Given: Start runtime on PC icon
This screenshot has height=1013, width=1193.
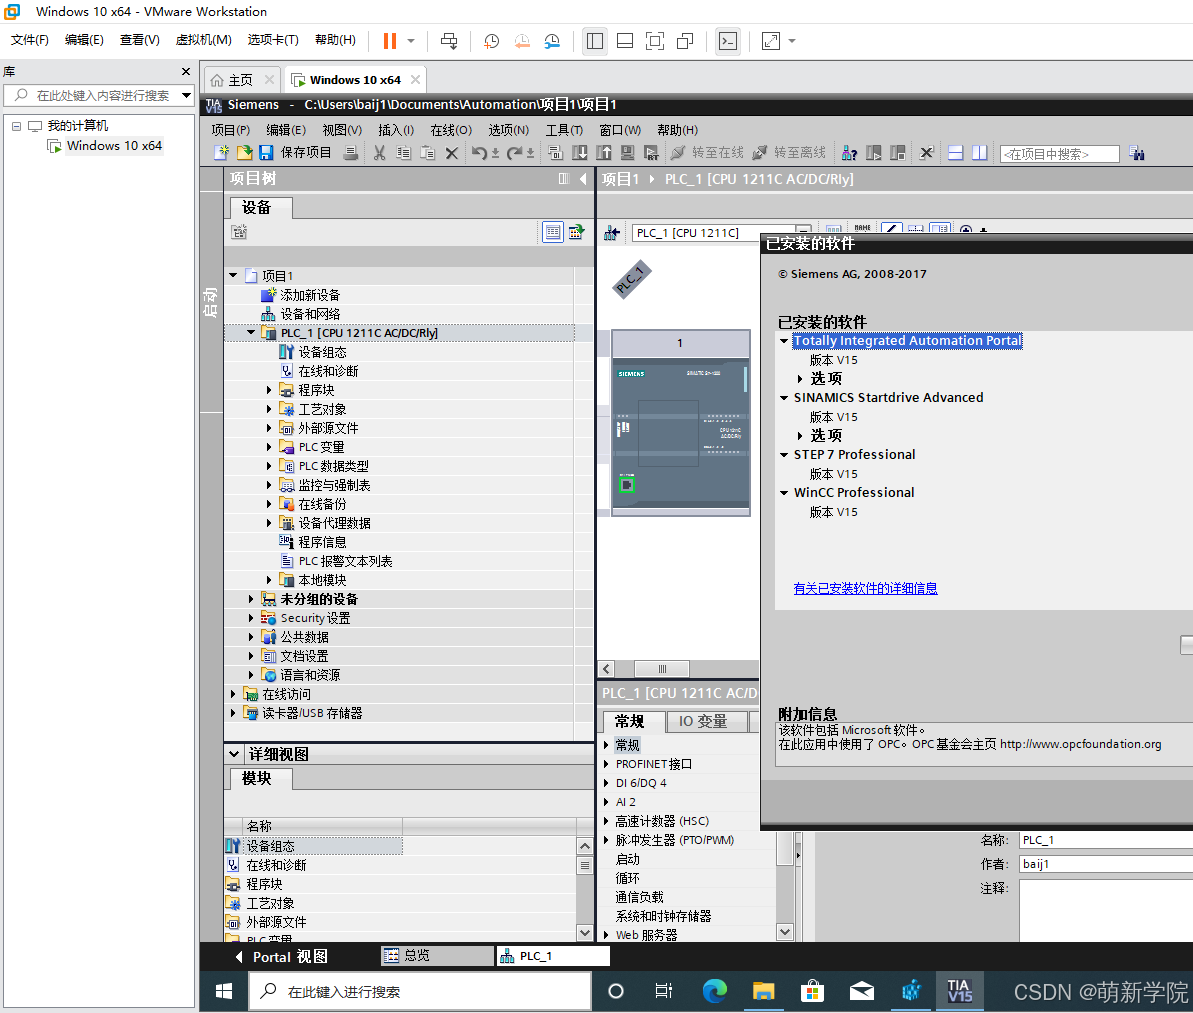Looking at the screenshot, I should (651, 153).
